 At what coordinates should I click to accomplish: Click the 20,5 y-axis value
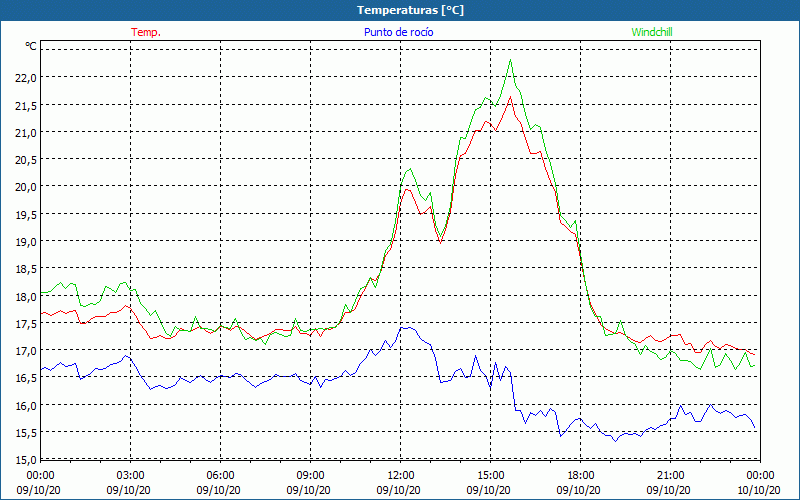coord(26,160)
